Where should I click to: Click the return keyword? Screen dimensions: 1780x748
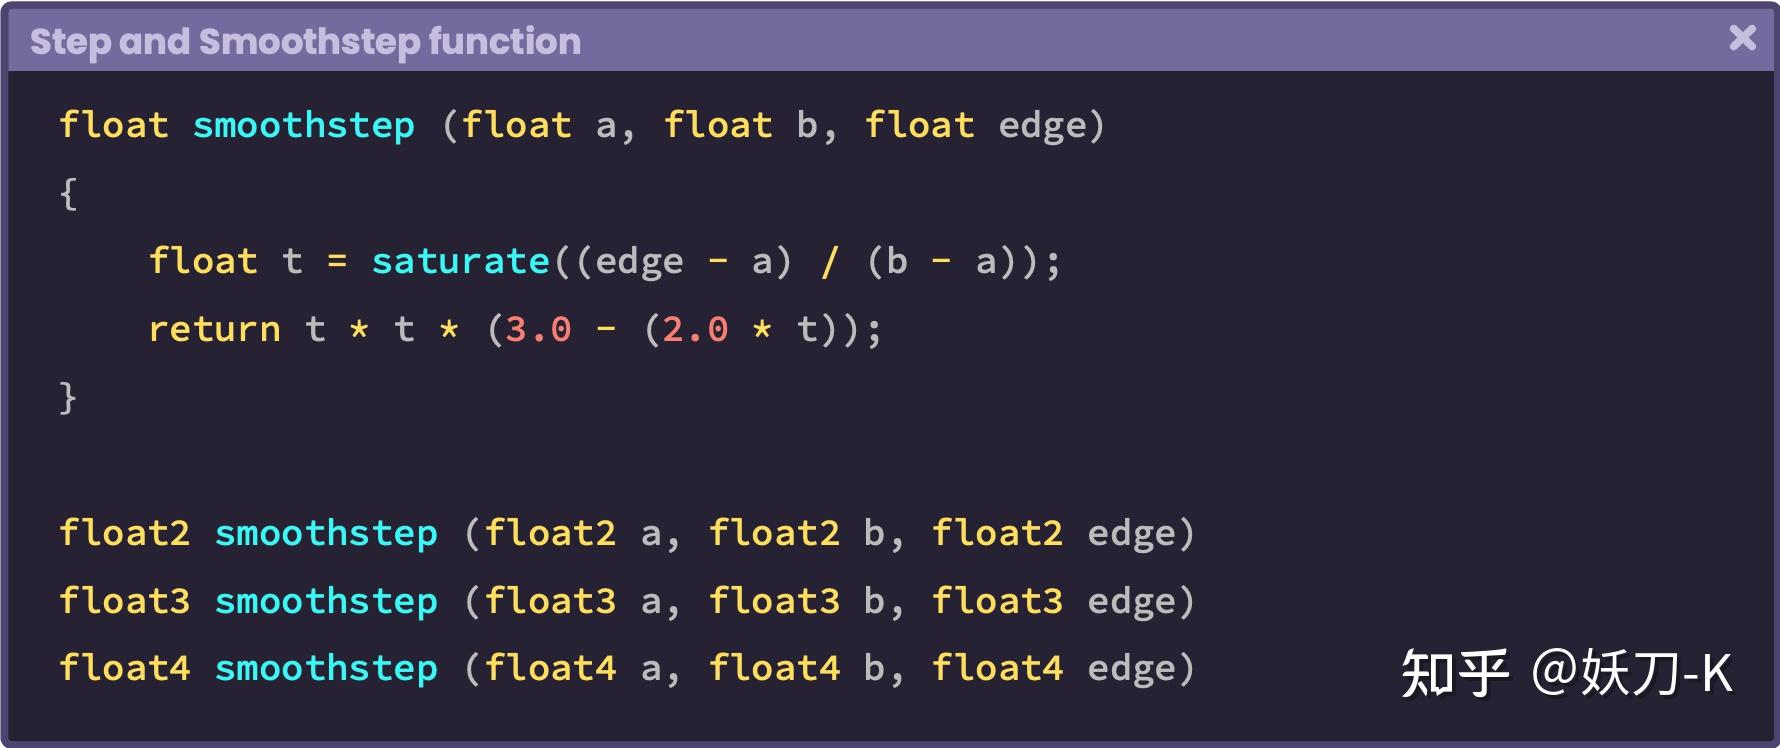[215, 330]
